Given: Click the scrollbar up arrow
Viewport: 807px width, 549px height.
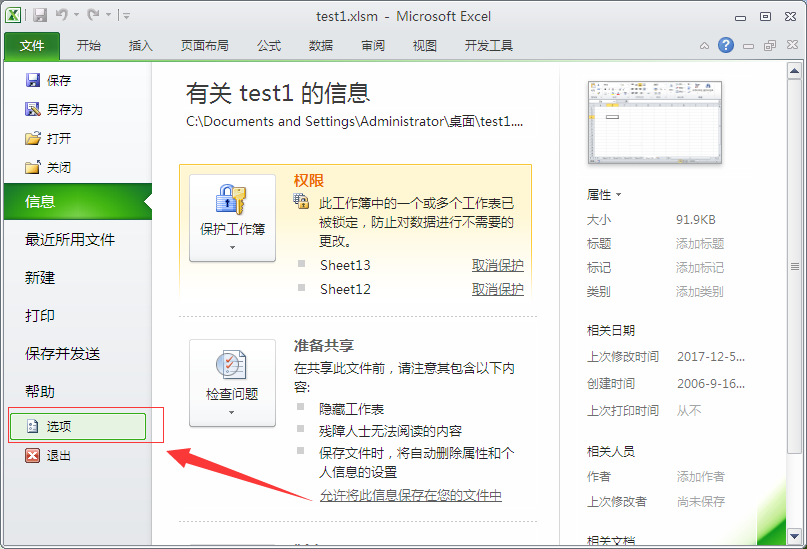Looking at the screenshot, I should point(794,70).
